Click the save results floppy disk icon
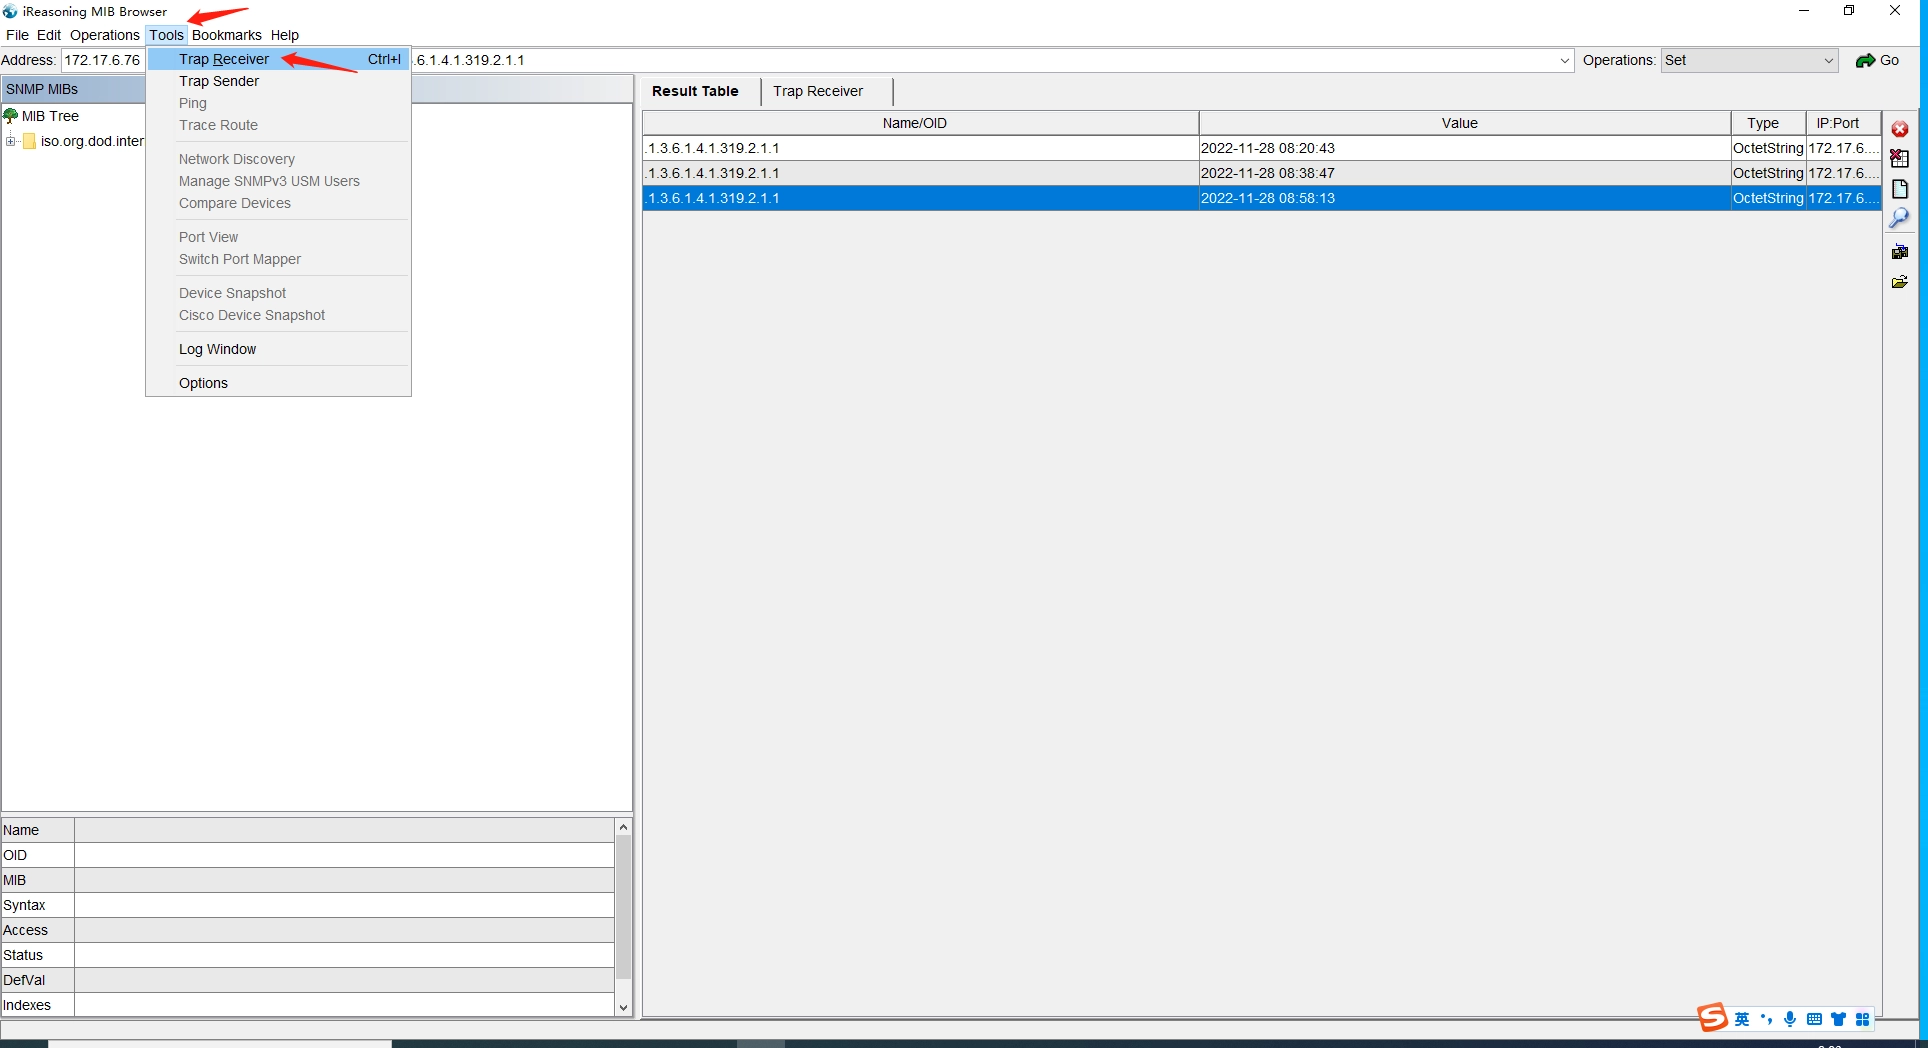 coord(1899,252)
